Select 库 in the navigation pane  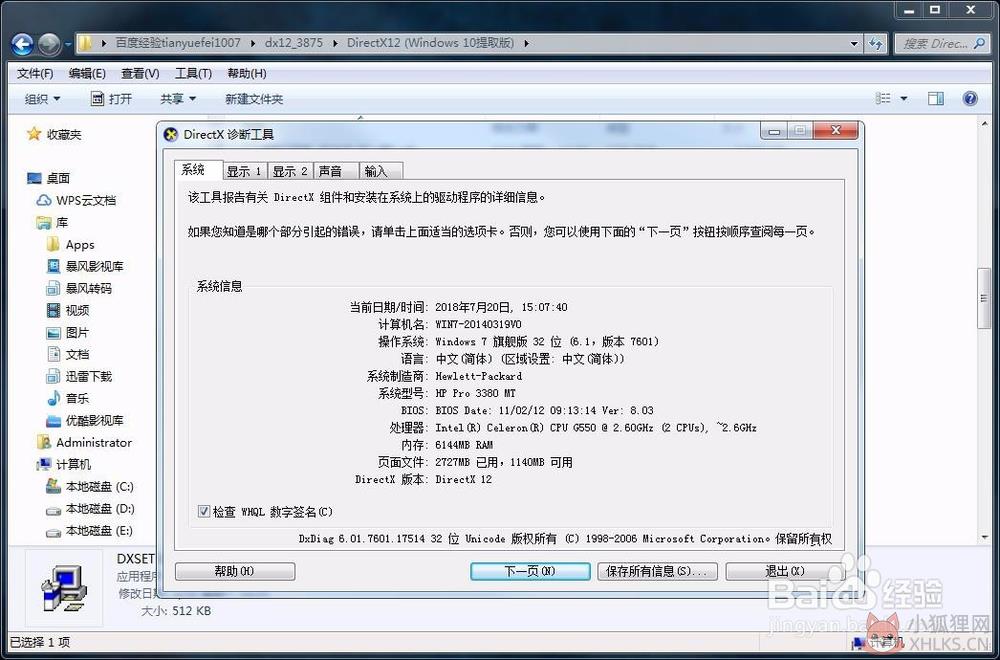tap(52, 223)
